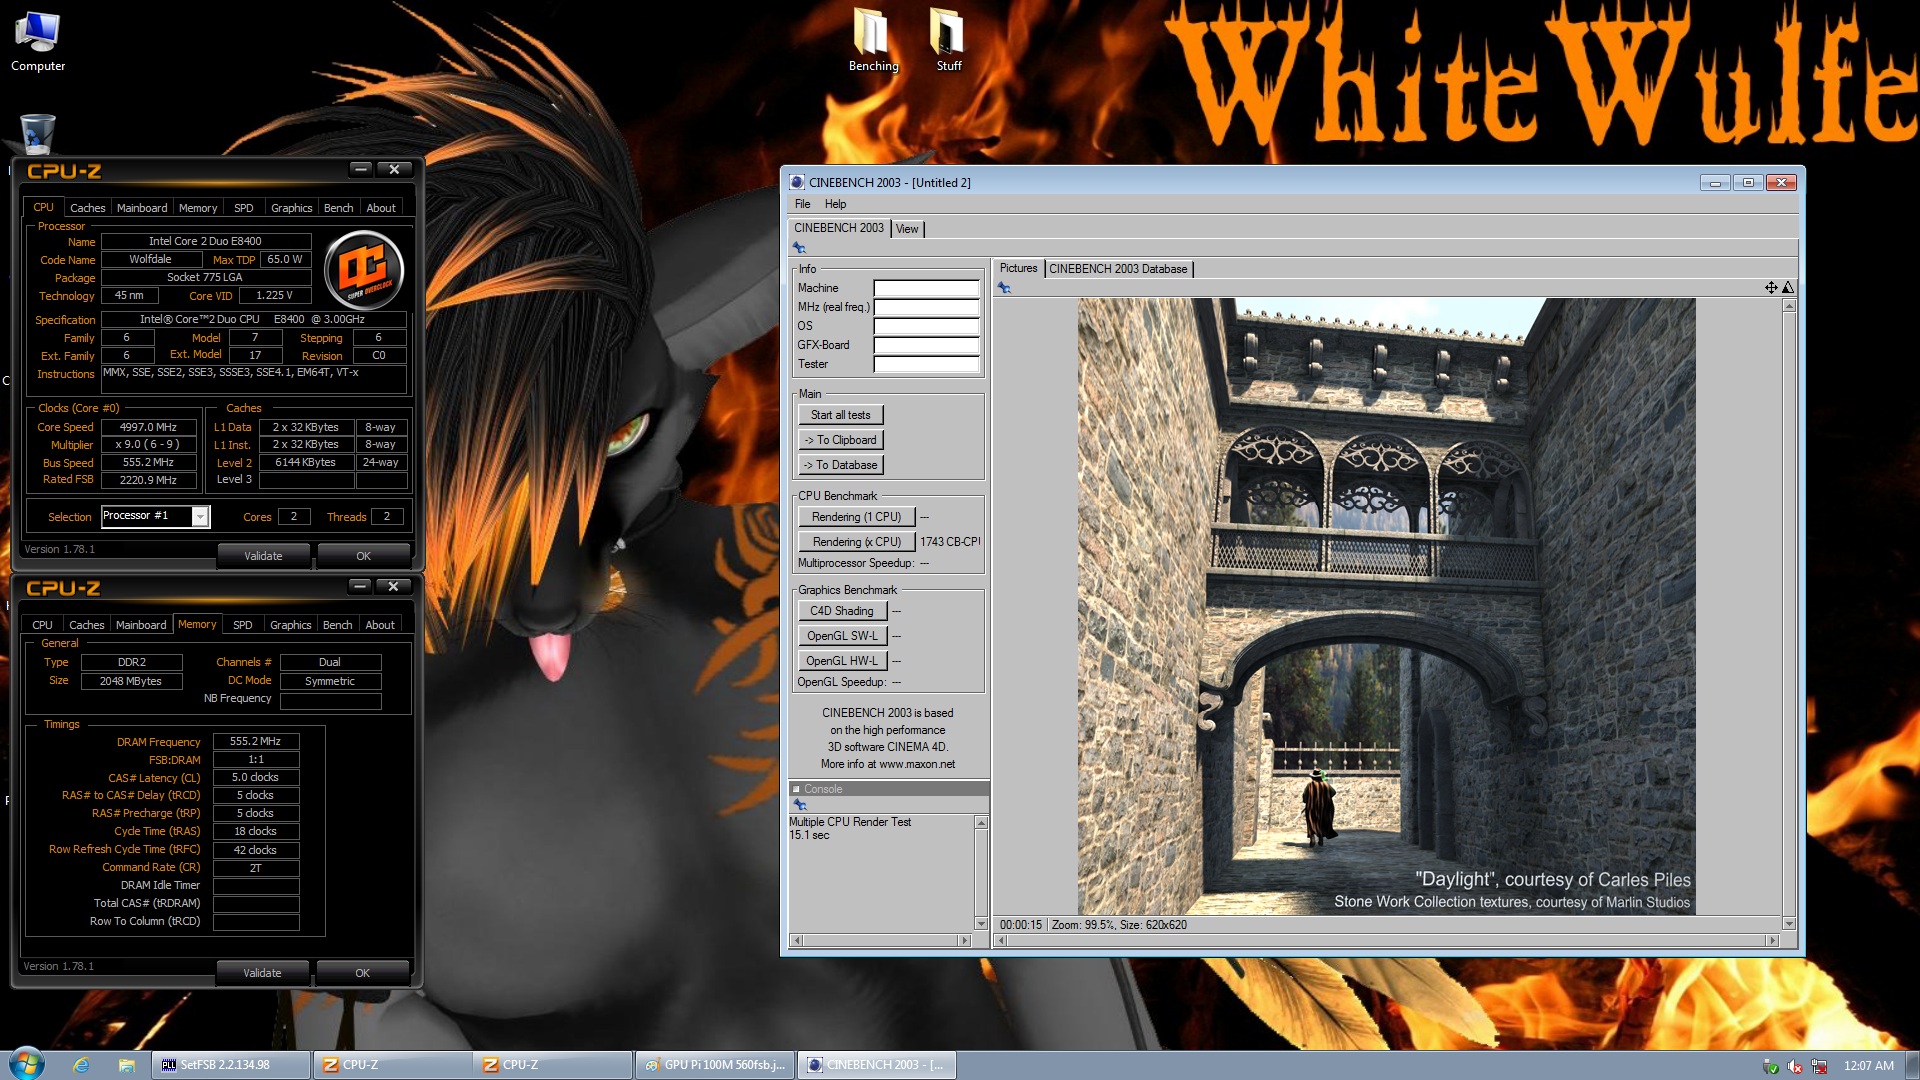Viewport: 1920px width, 1080px height.
Task: Select the Pictures tab
Action: (x=1018, y=268)
